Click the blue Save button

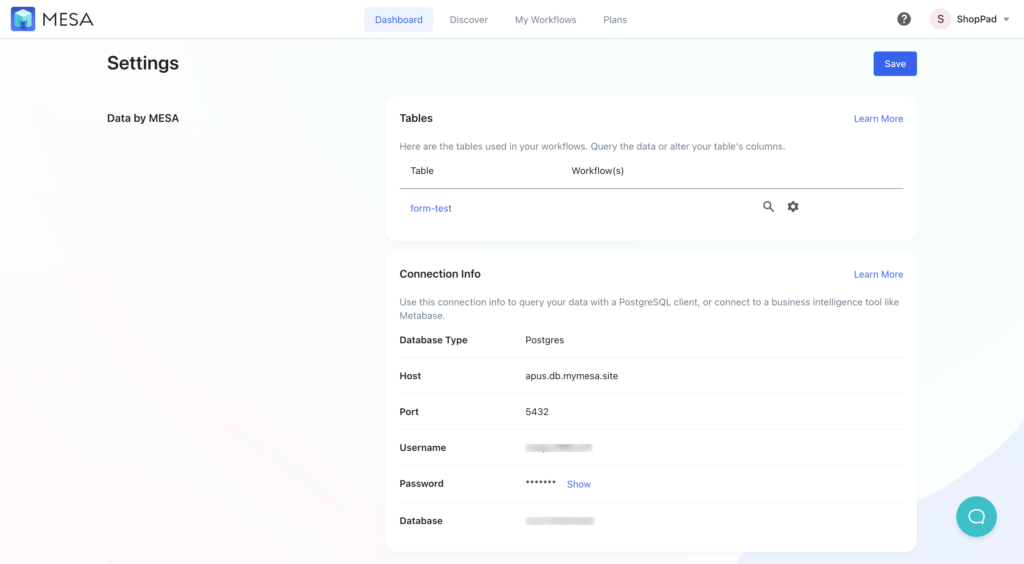tap(895, 63)
